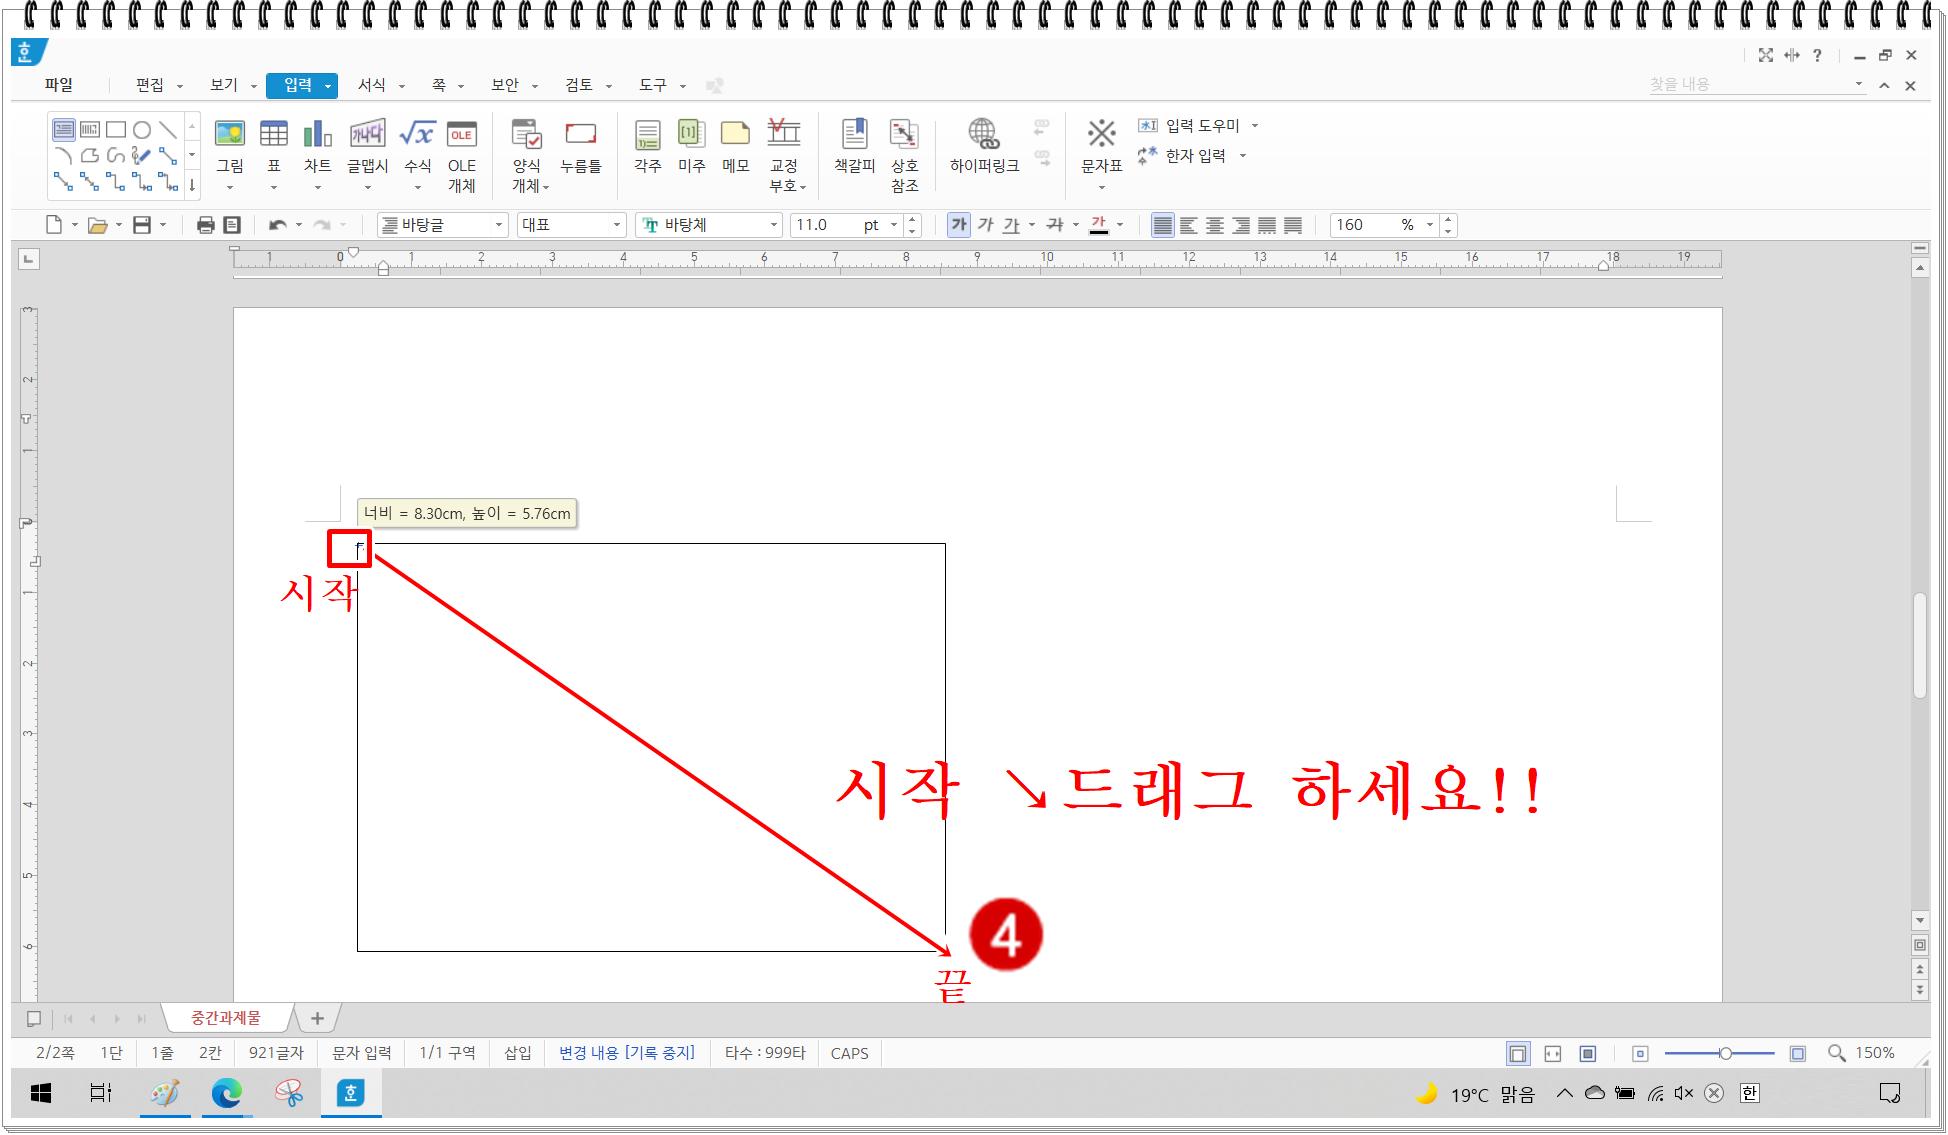
Task: Insert a 누름틀 field
Action: click(x=581, y=146)
